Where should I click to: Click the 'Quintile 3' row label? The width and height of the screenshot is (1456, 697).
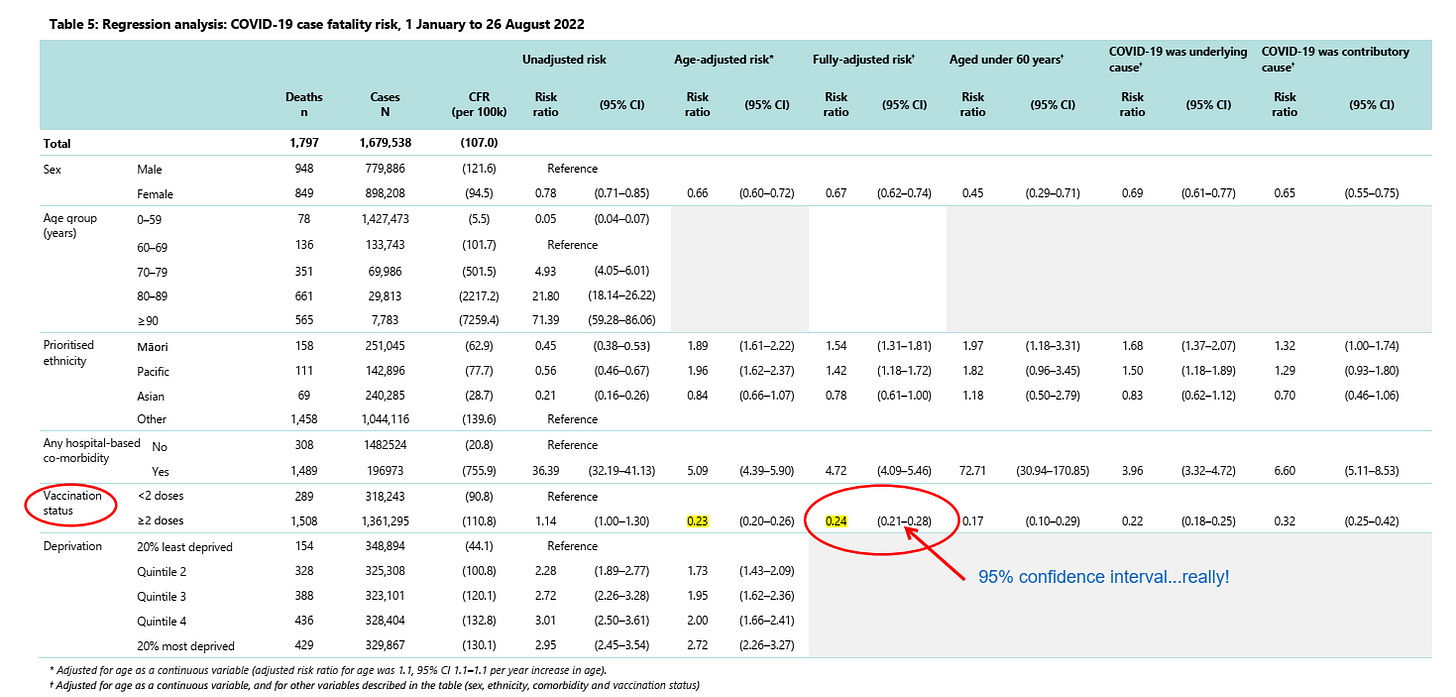tap(162, 596)
